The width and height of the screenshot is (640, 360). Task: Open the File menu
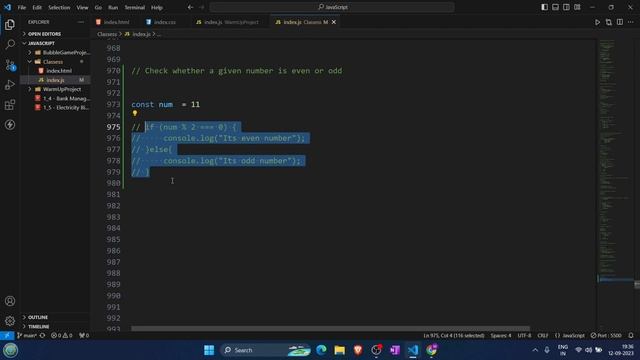(22, 7)
